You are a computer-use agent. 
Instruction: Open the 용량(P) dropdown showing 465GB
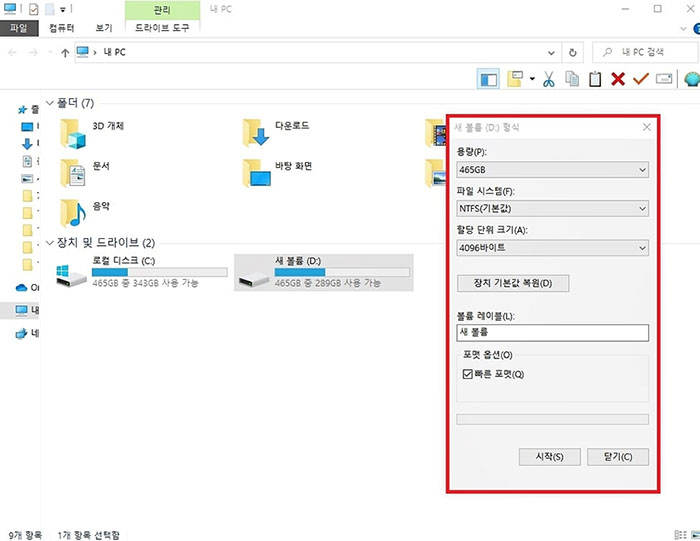coord(553,170)
